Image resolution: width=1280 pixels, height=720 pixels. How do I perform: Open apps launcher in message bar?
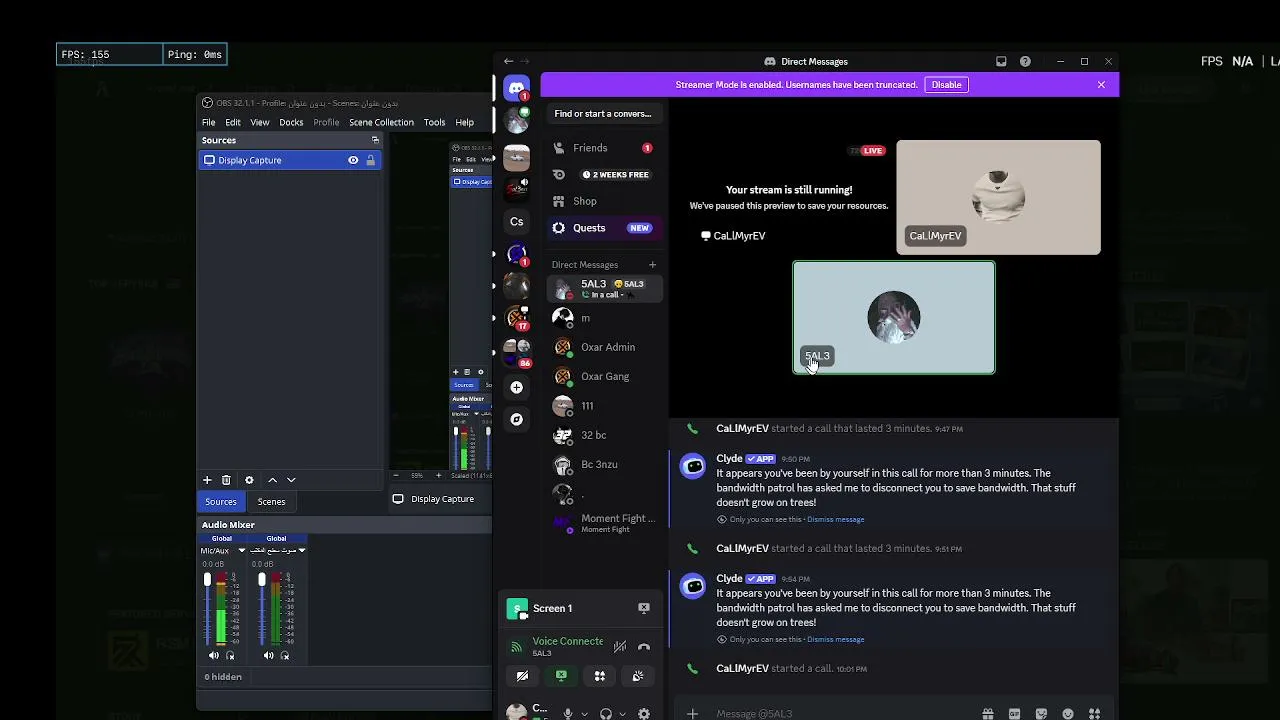pyautogui.click(x=1095, y=713)
